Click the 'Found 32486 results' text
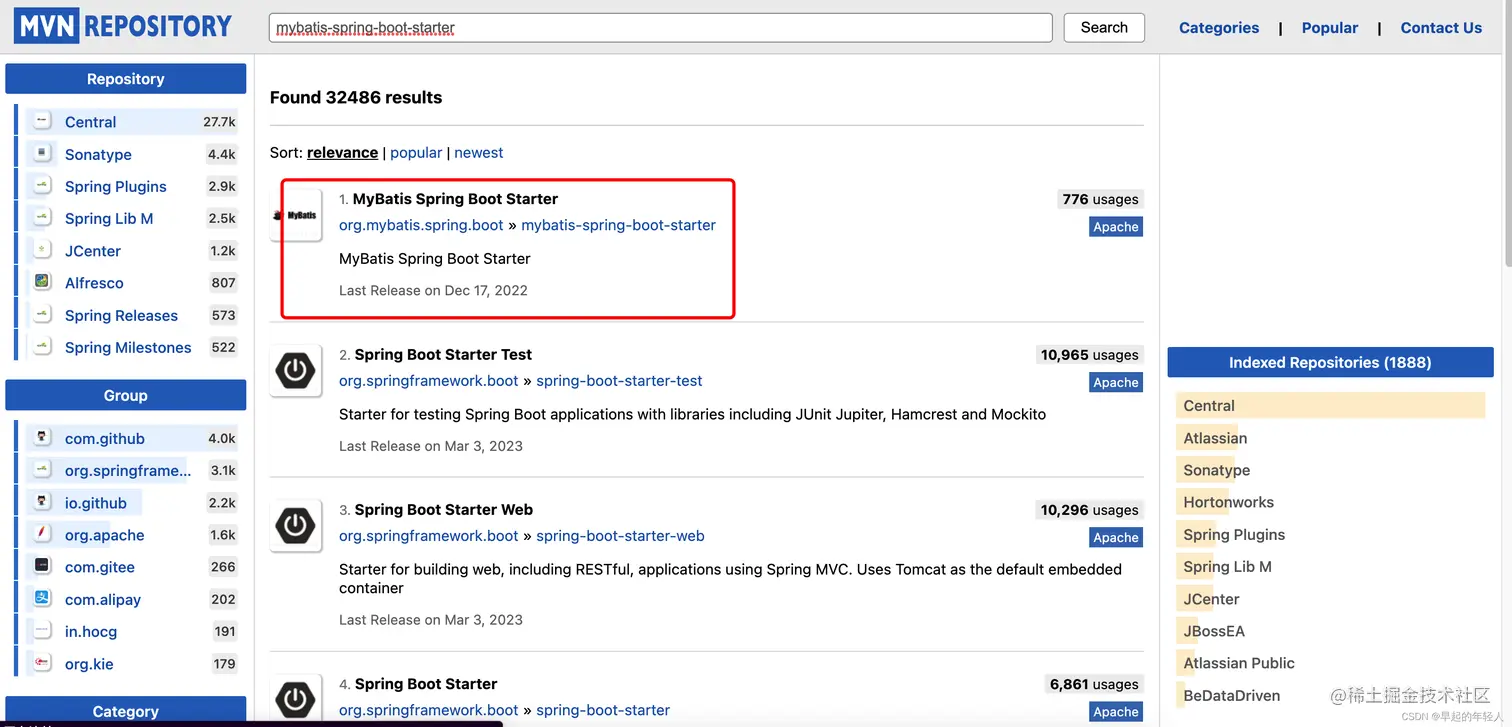This screenshot has width=1512, height=727. pos(356,97)
